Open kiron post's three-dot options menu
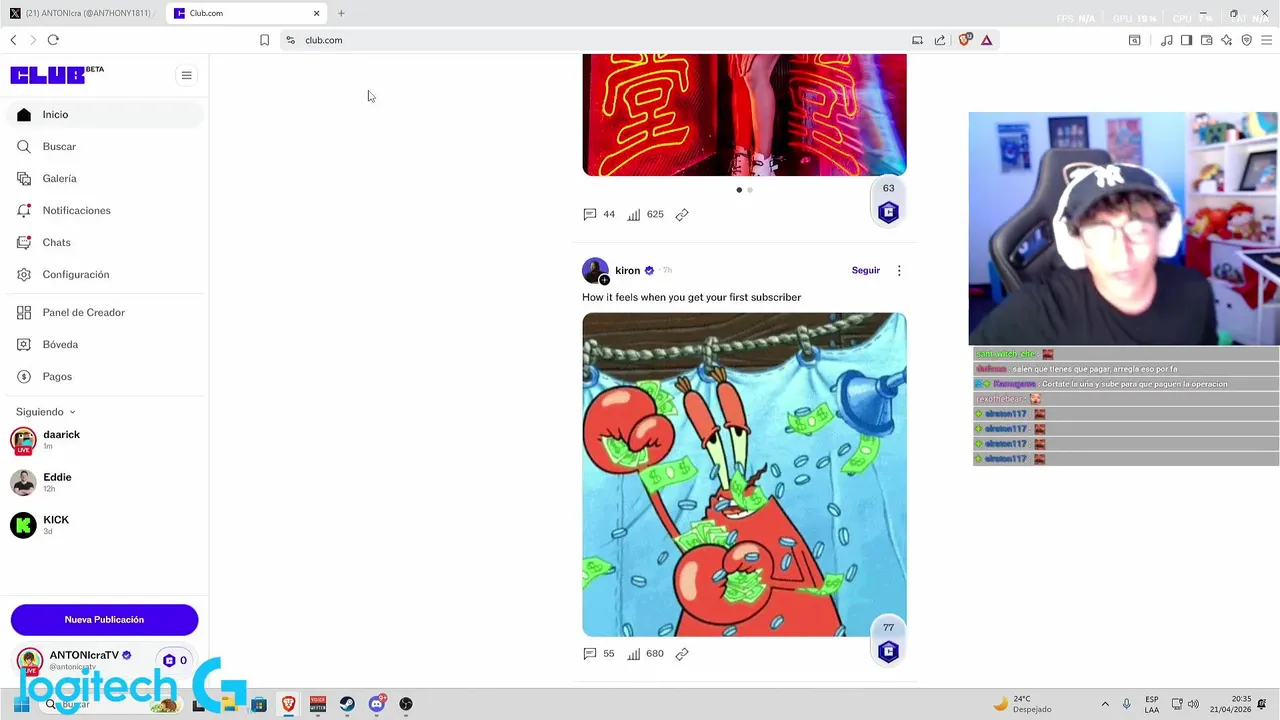This screenshot has width=1280, height=720. (x=899, y=271)
